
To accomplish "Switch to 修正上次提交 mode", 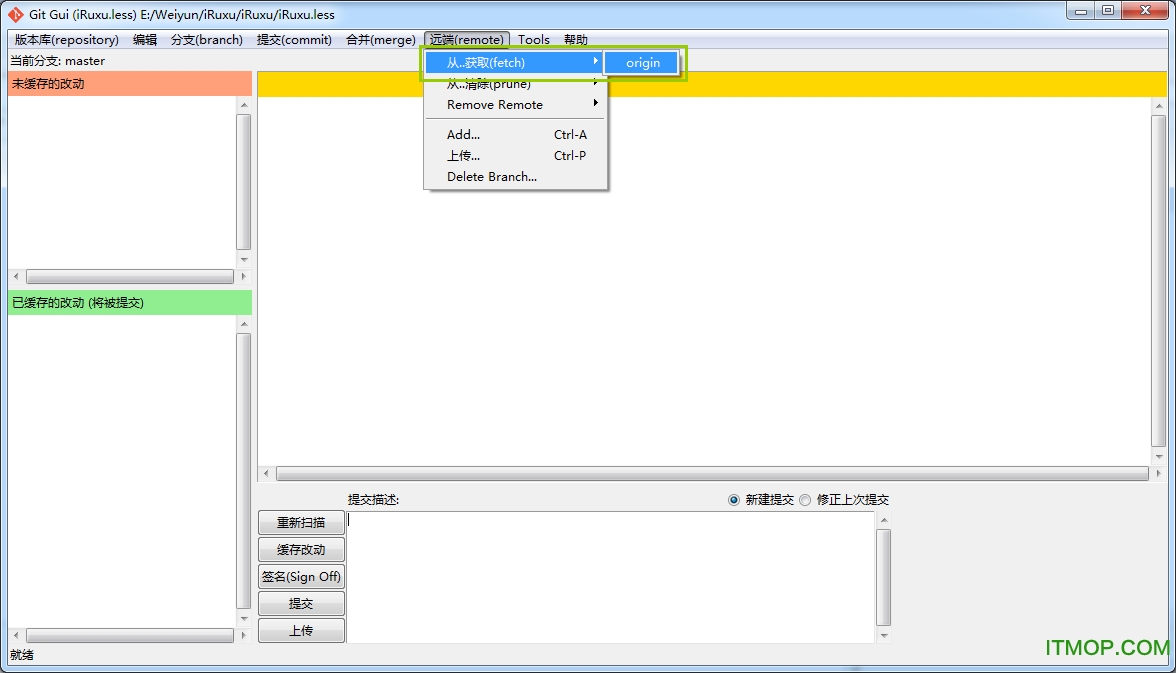I will tap(805, 500).
